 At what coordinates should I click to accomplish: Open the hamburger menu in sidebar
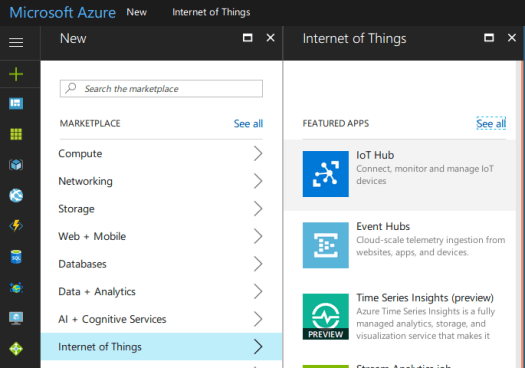[16, 43]
